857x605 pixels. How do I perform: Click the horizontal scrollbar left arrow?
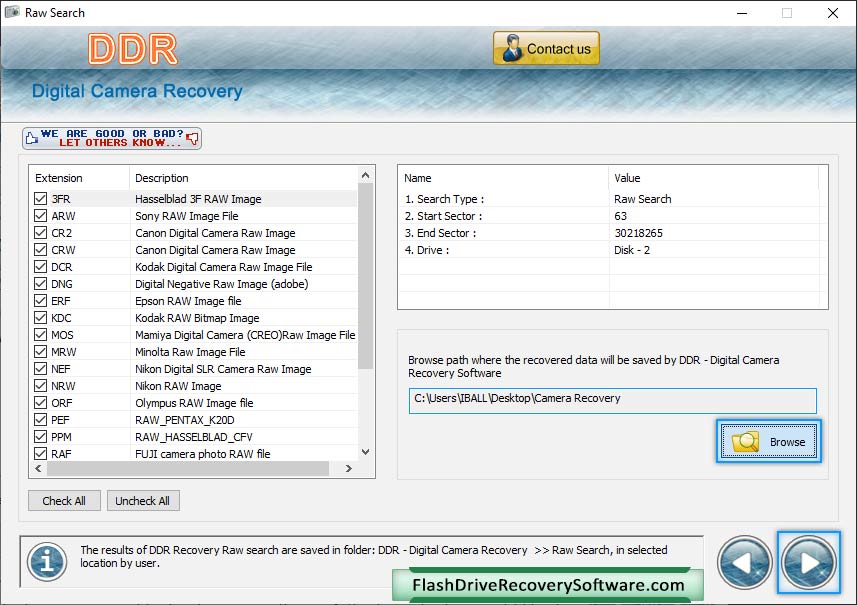pos(38,468)
